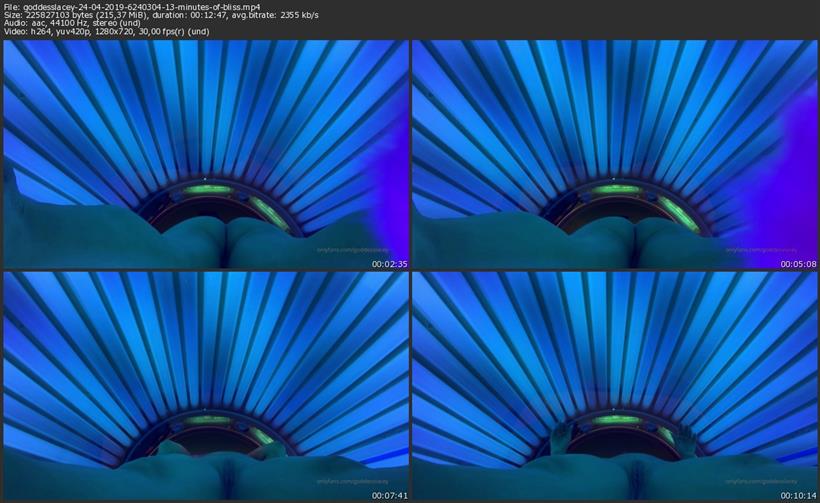Click the watermark URL in the 00:05:08 frame
Screen dimensions: 820x503
[755, 251]
